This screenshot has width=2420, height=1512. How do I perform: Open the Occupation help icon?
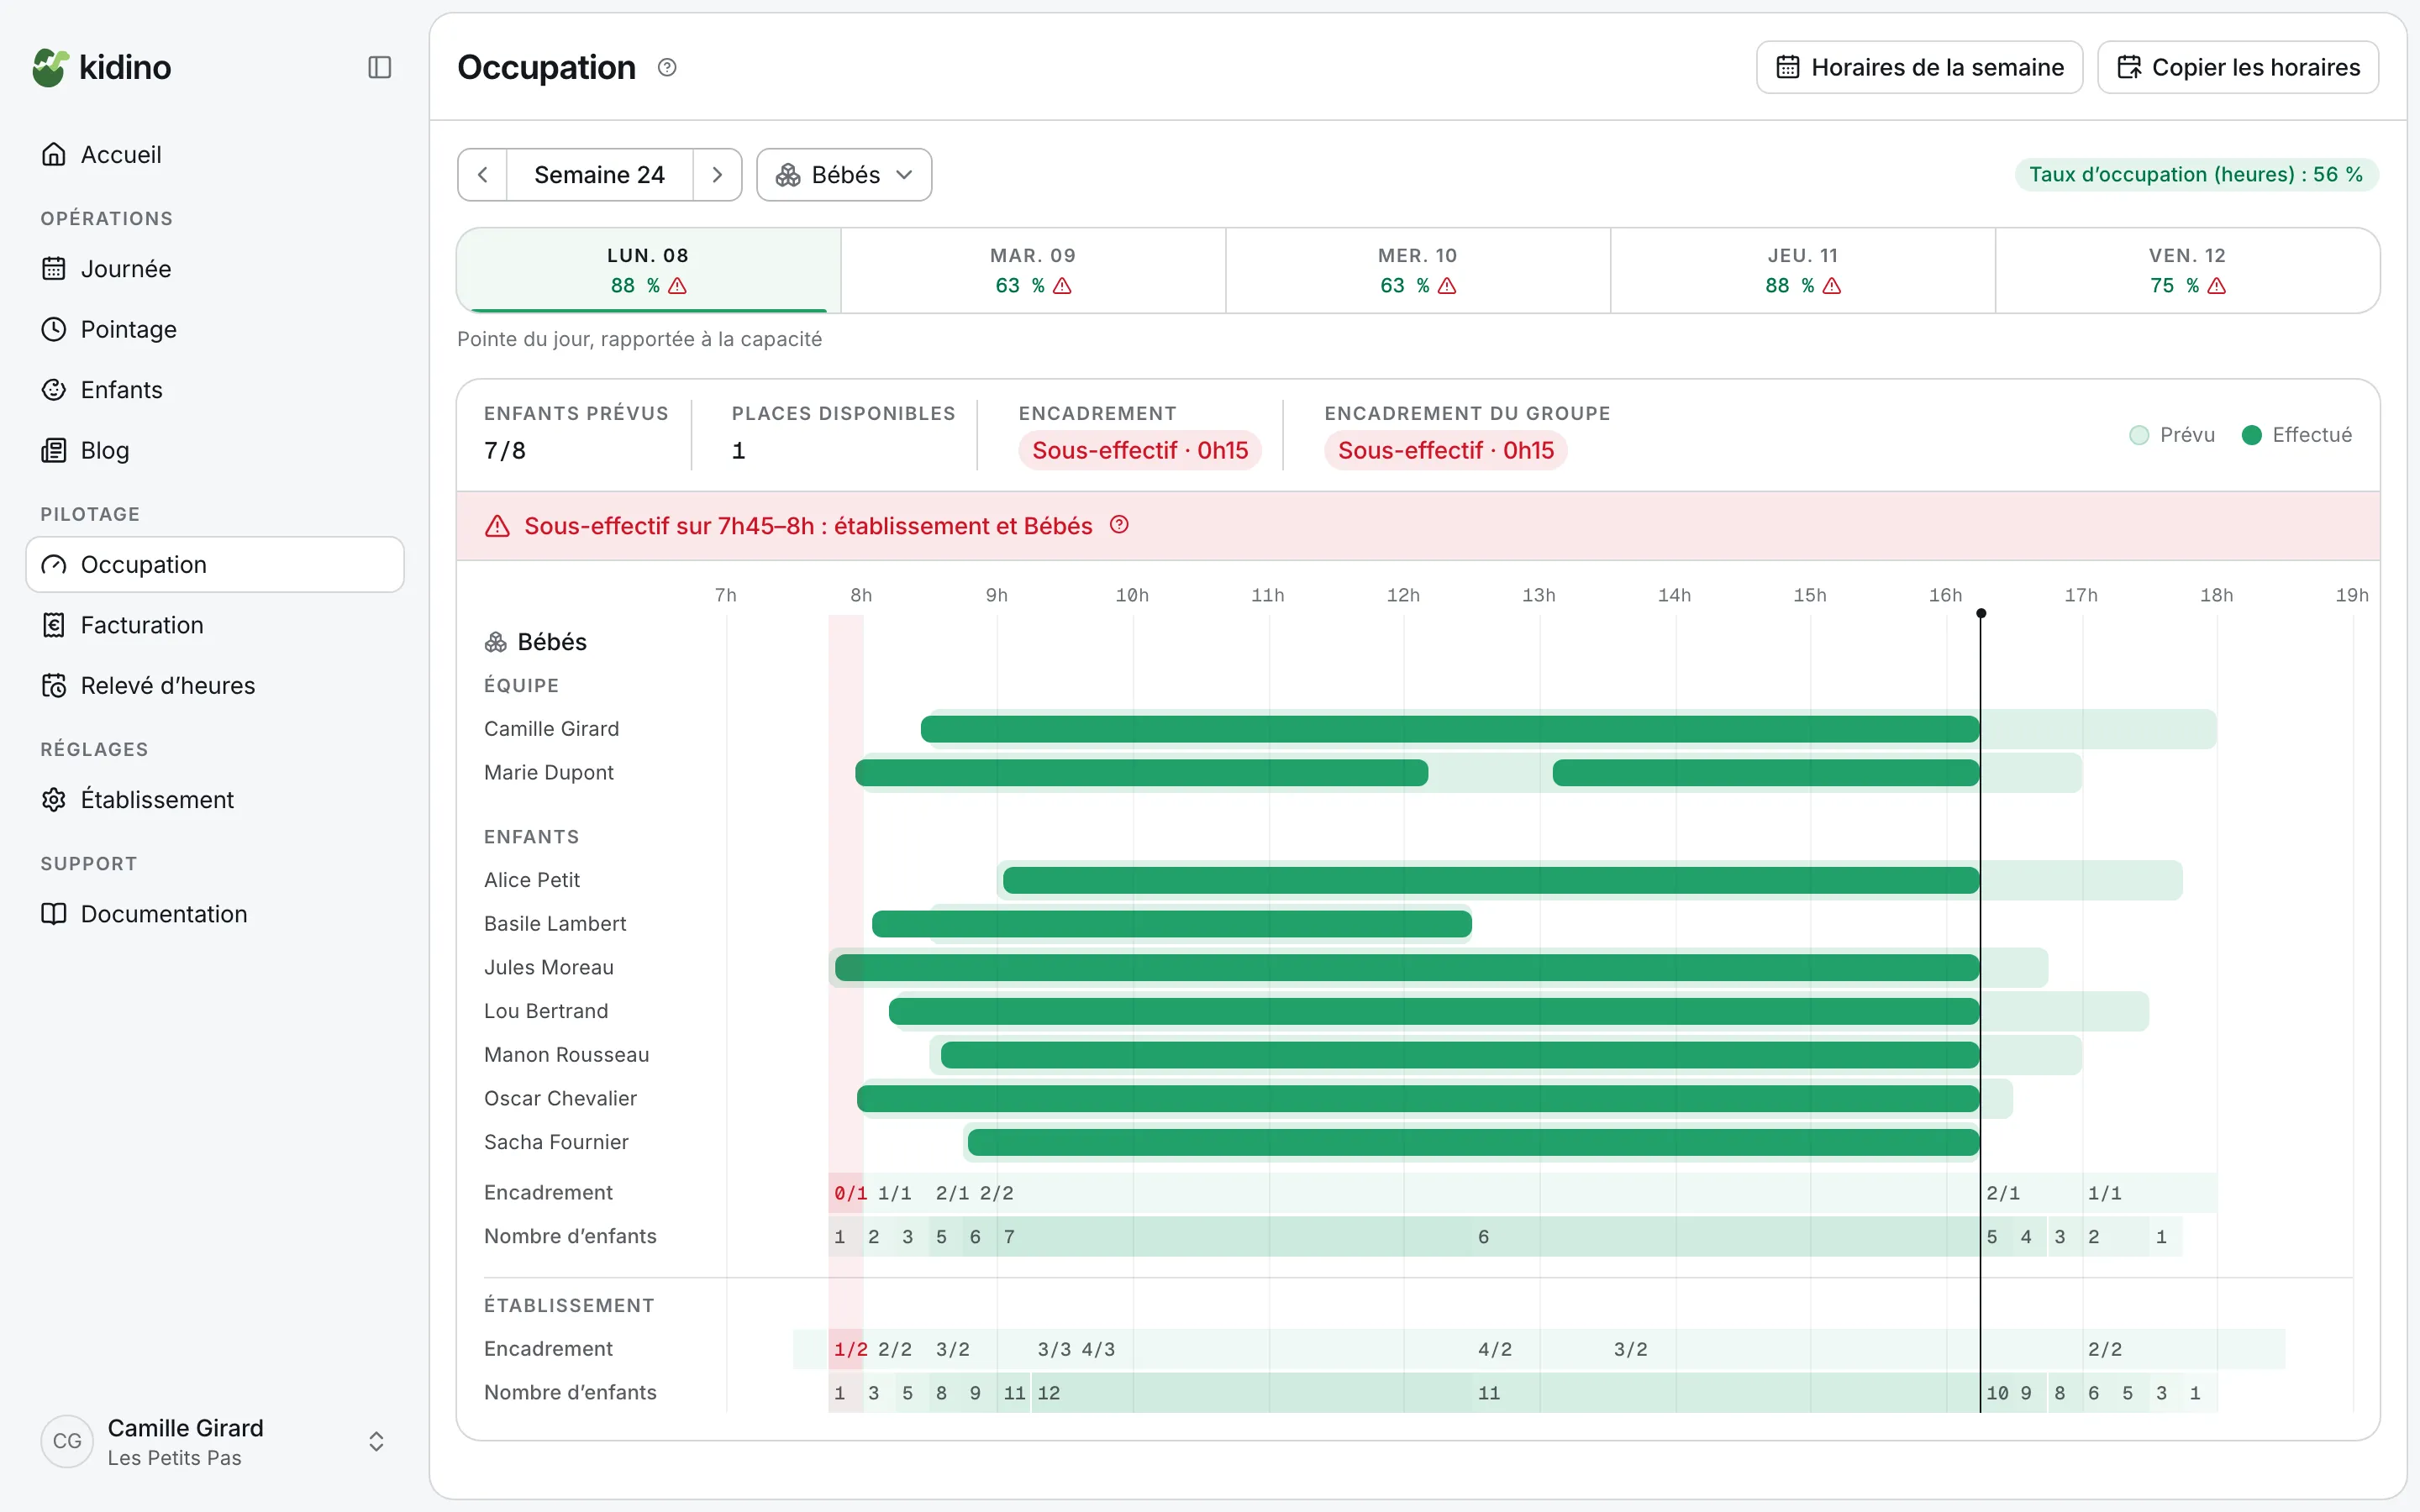[x=667, y=67]
